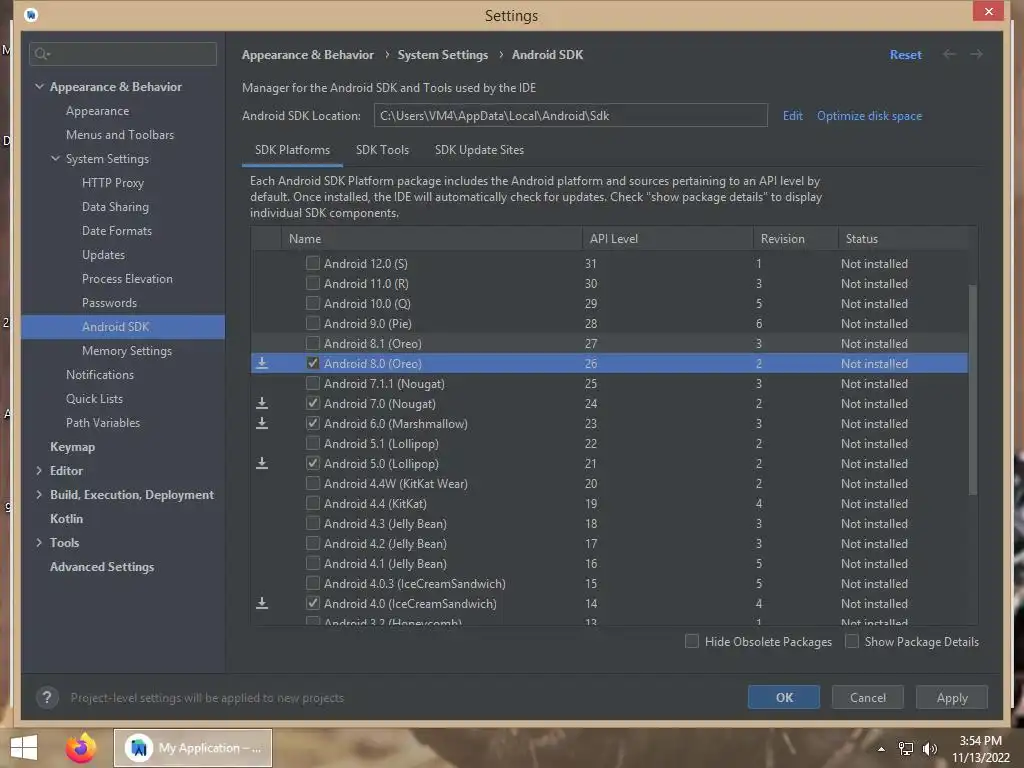1024x768 pixels.
Task: Click the download icon beside Android 4.0 (IceCreamSandwich)
Action: tap(262, 603)
